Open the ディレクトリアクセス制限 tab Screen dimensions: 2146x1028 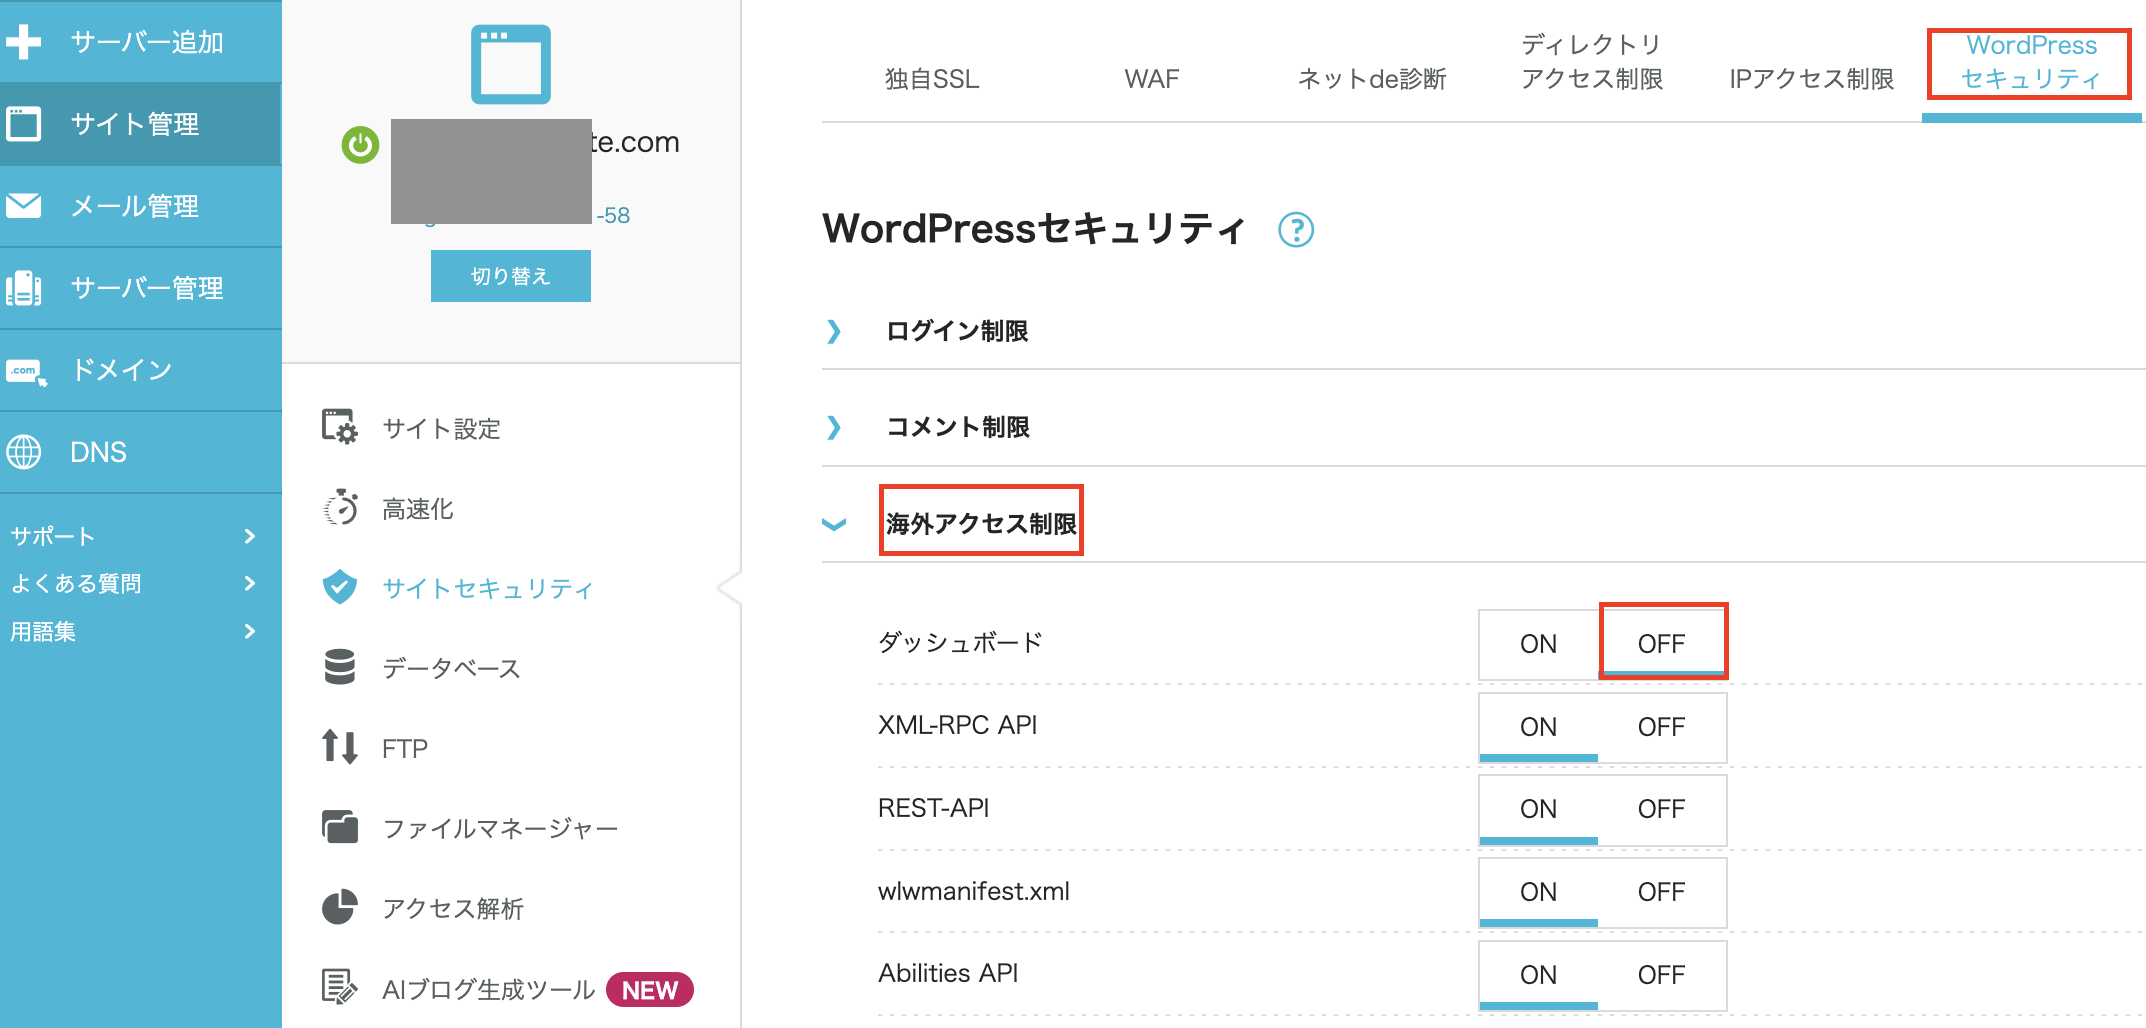(x=1592, y=62)
